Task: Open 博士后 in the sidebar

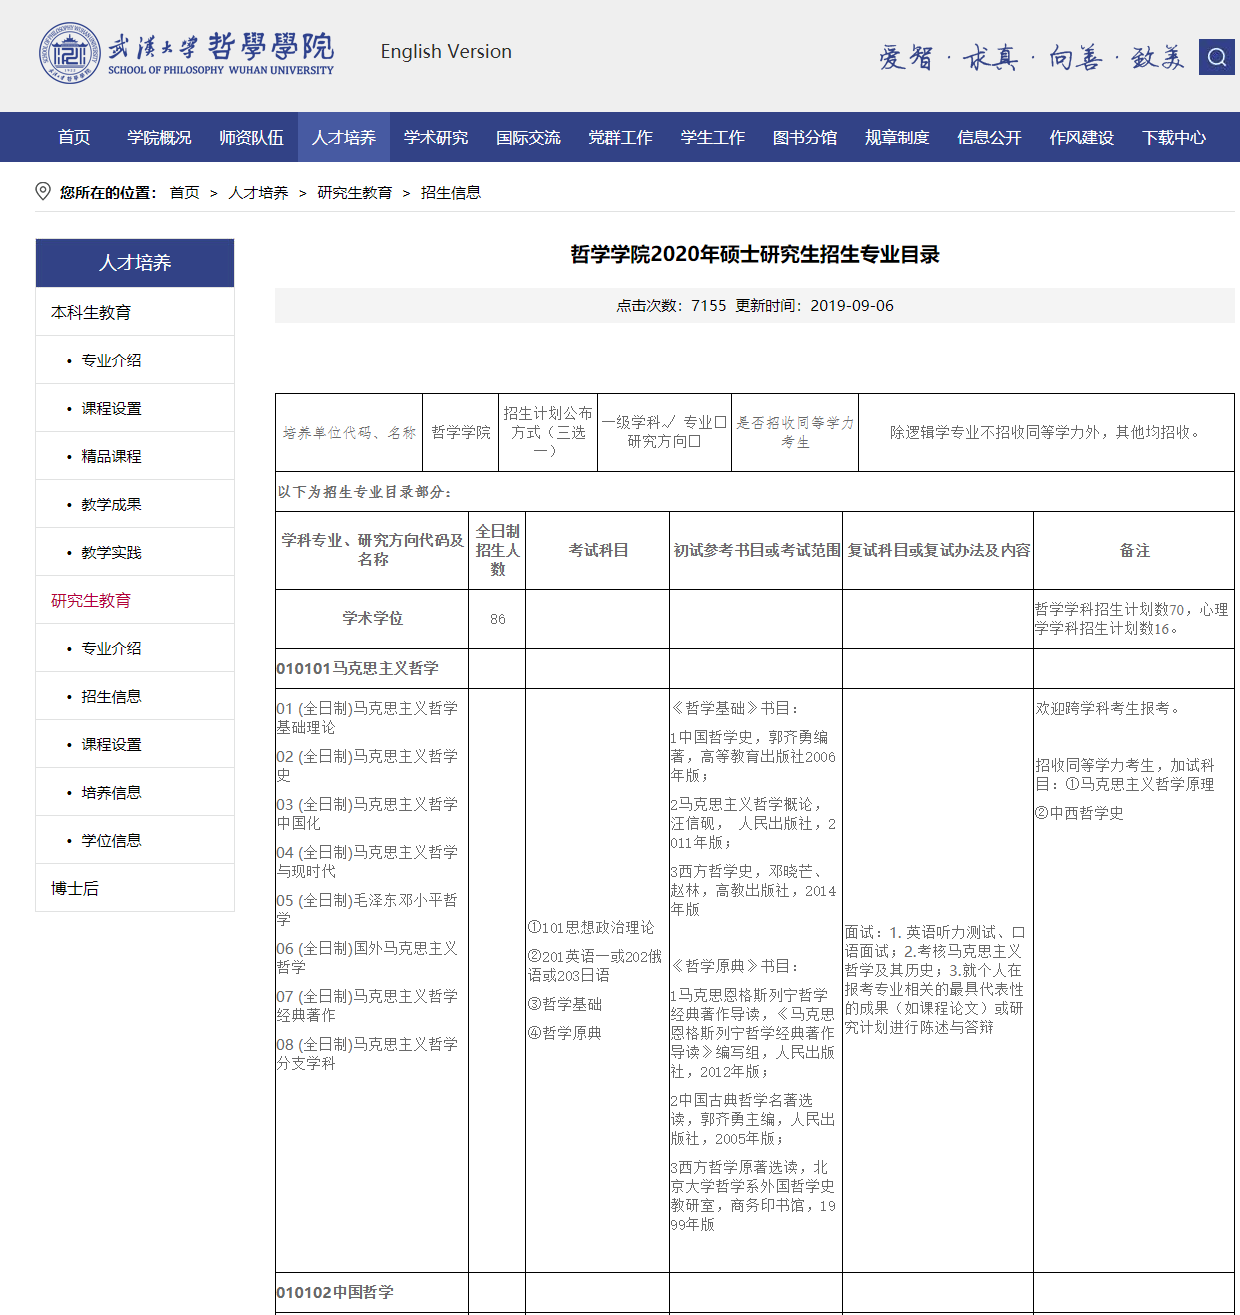Action: point(135,888)
